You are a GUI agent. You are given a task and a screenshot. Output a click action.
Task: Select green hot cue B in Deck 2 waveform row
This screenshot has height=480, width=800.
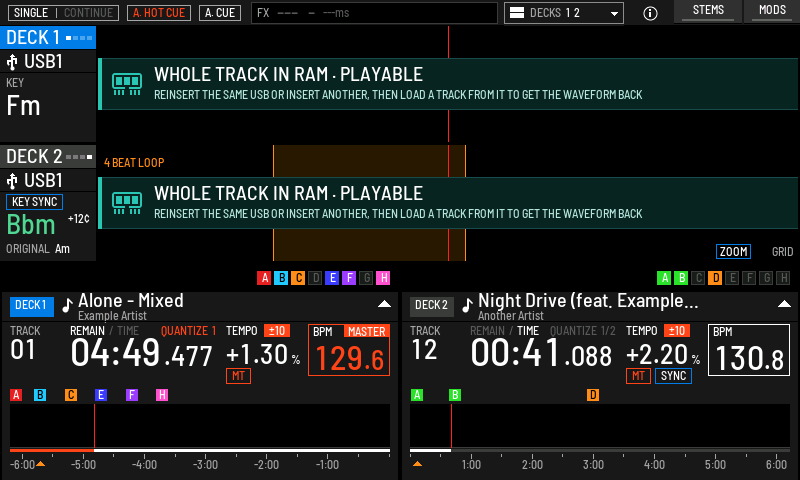click(681, 278)
